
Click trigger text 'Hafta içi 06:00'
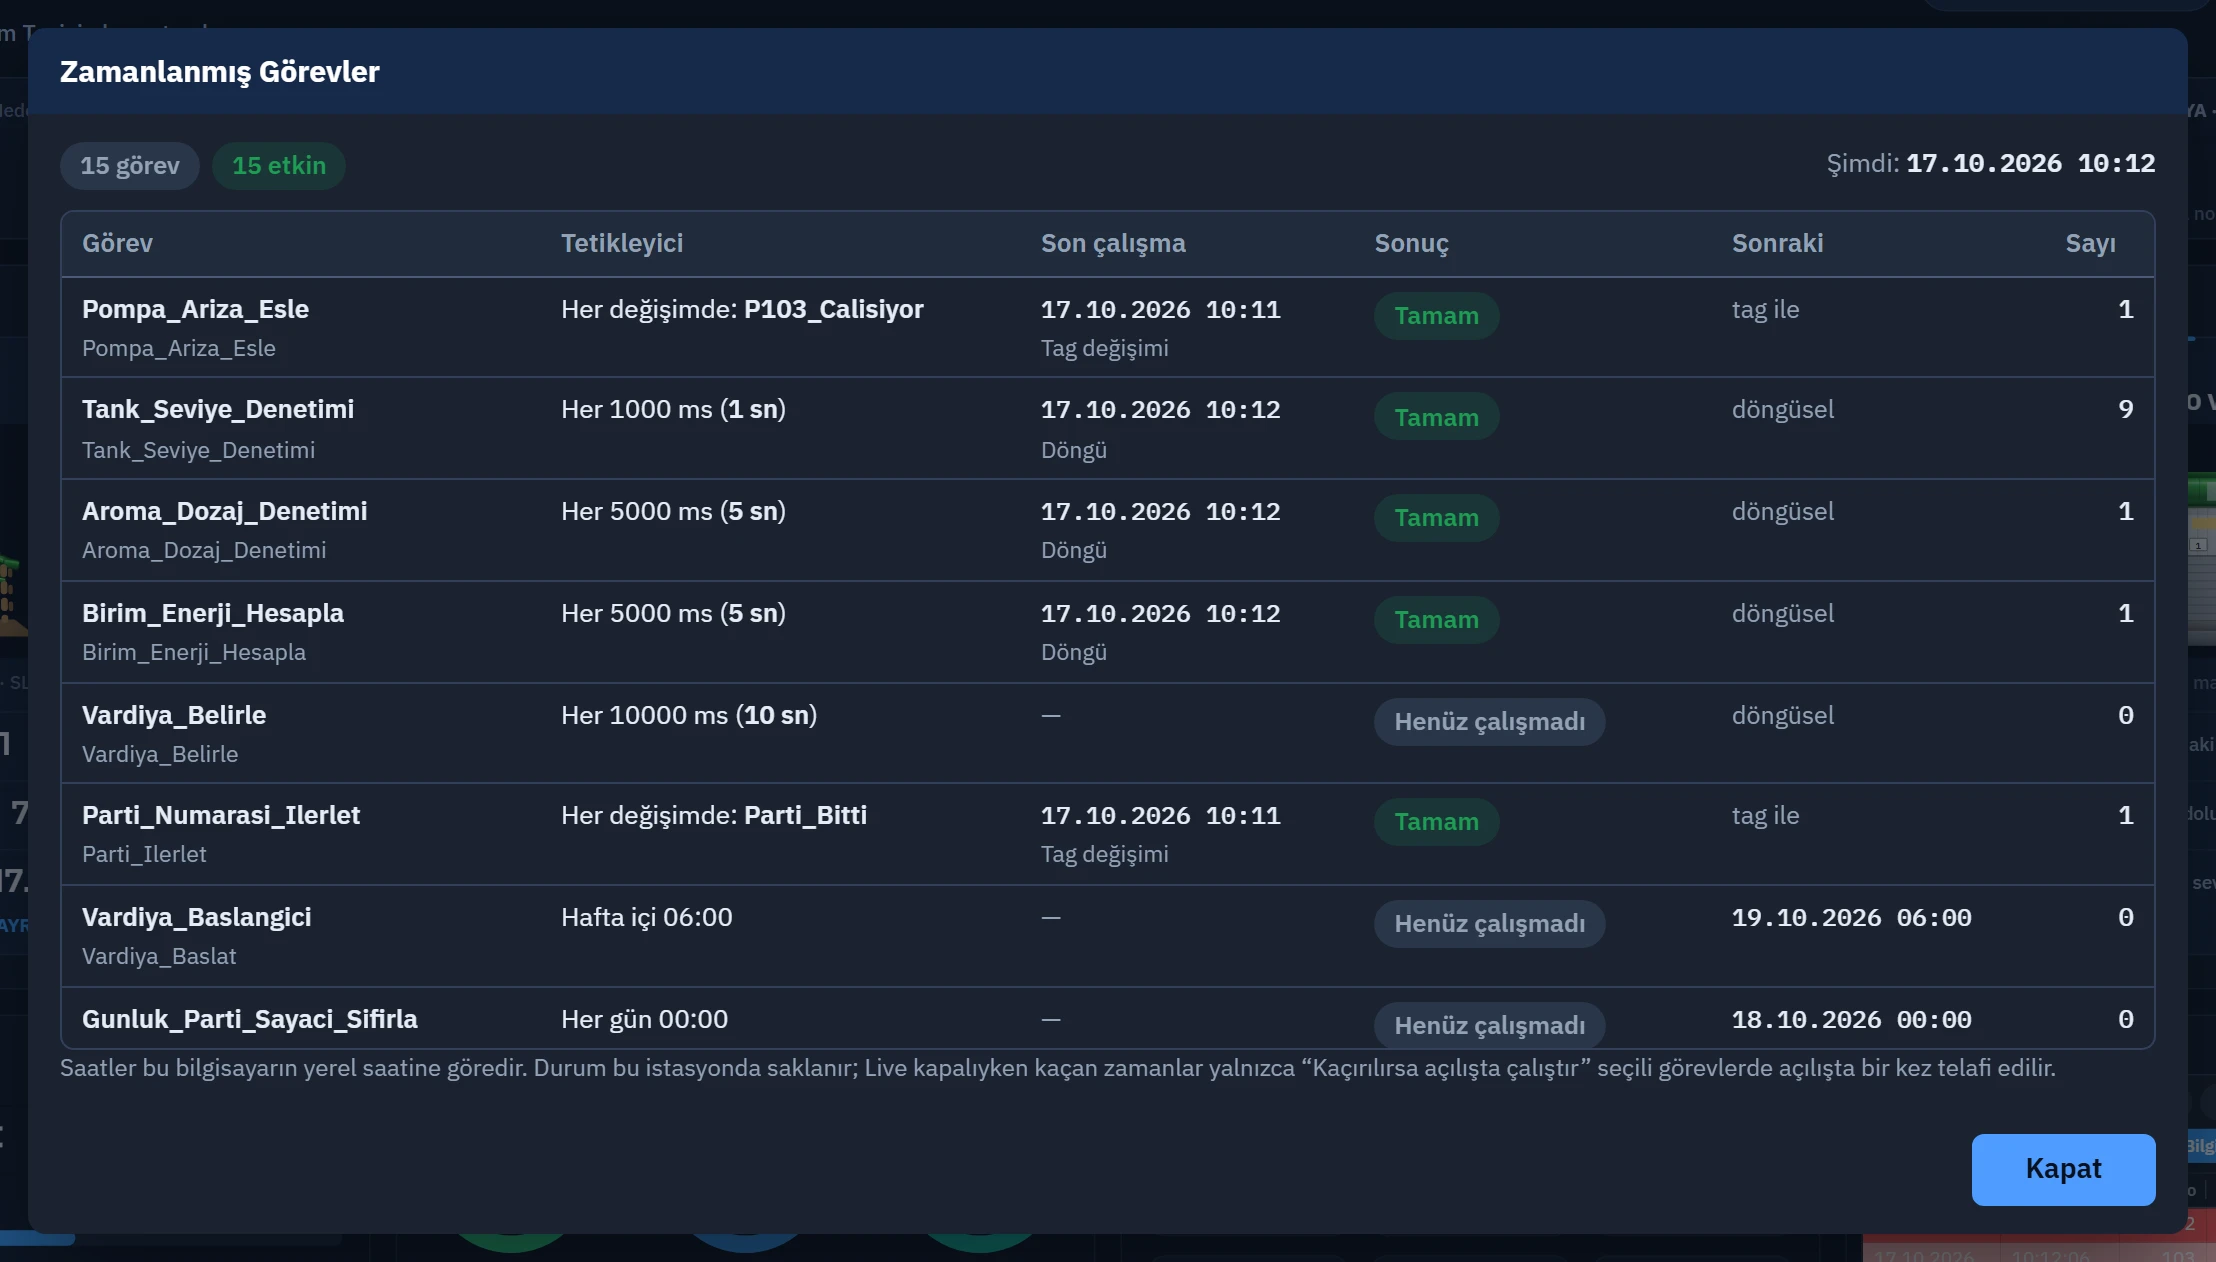[x=647, y=917]
